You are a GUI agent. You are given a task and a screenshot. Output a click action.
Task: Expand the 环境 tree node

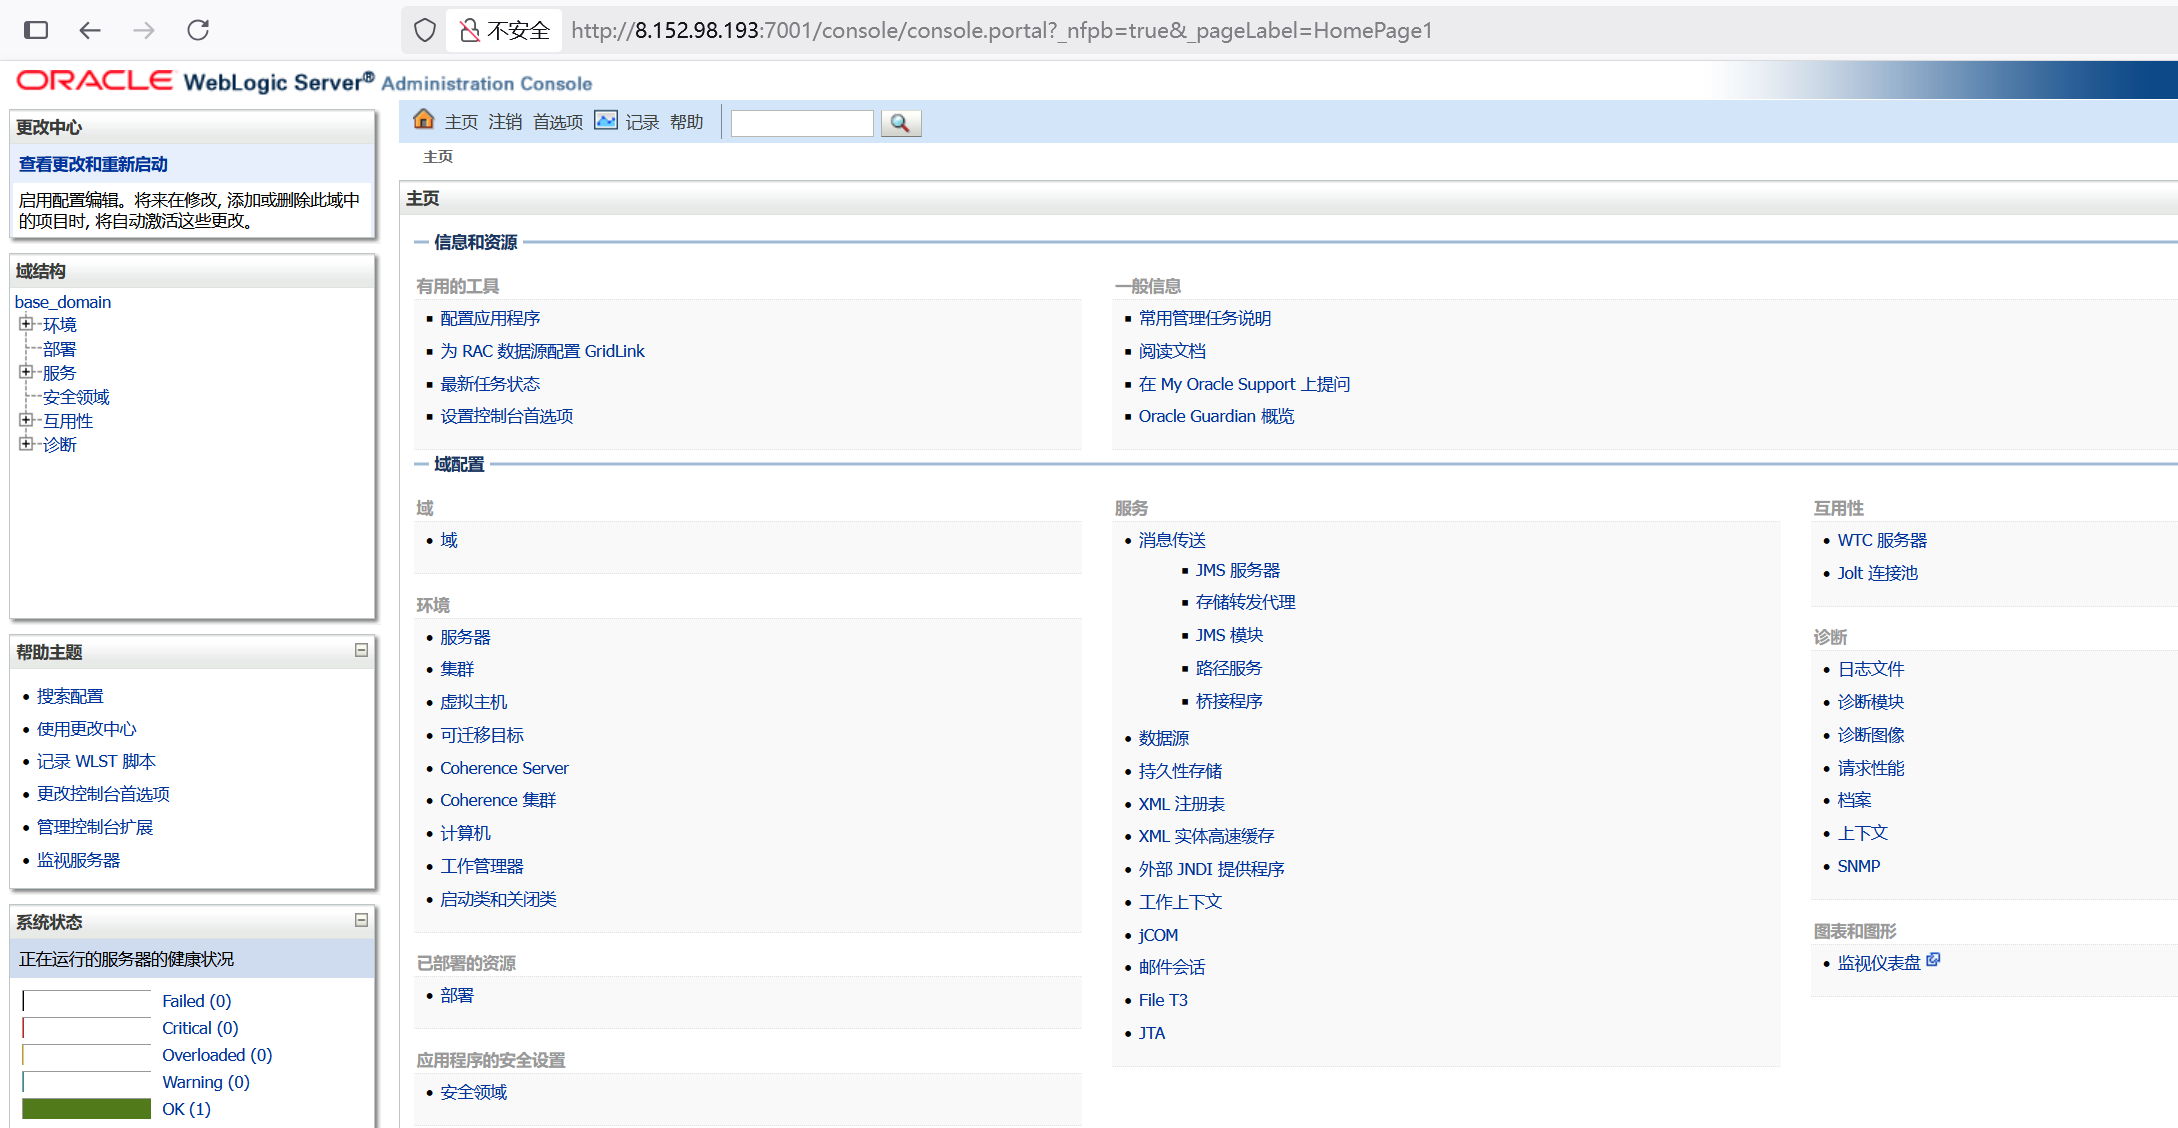click(x=26, y=324)
